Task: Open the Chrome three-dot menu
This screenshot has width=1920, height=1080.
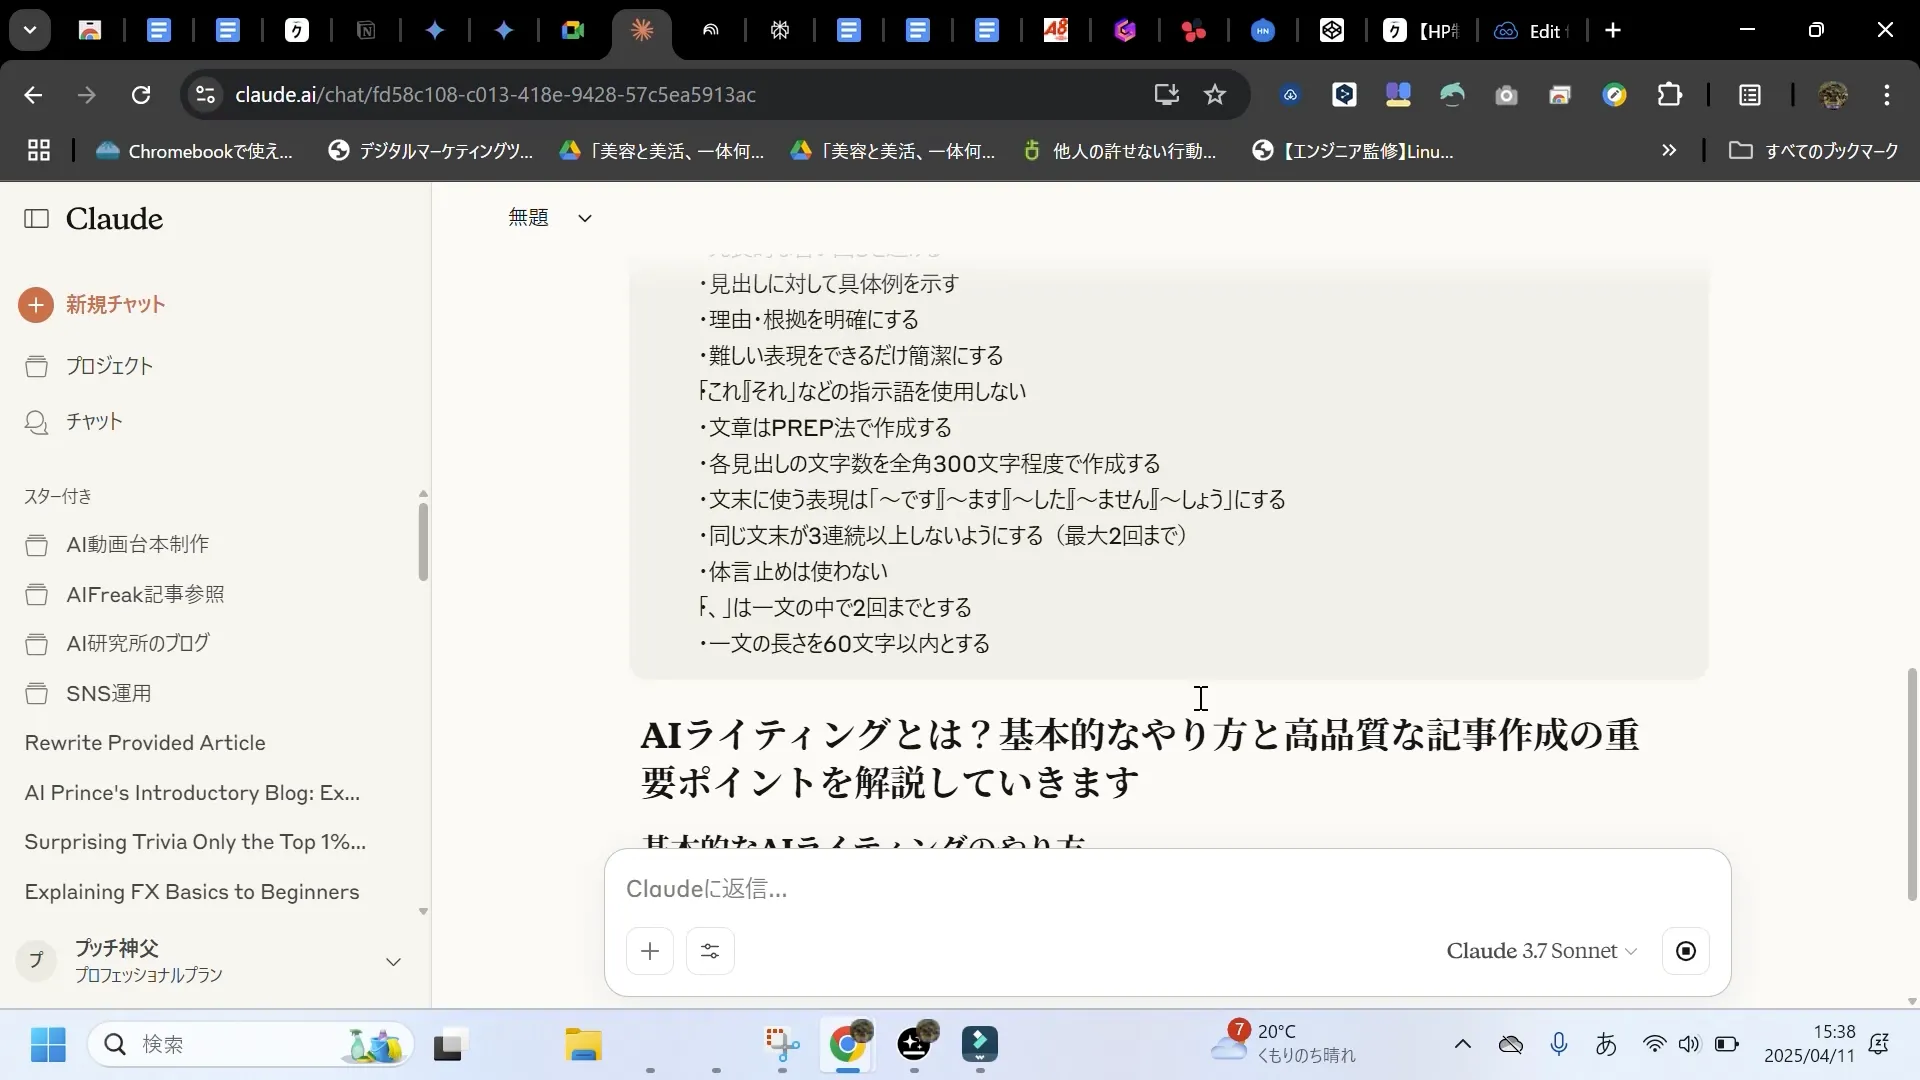Action: tap(1887, 95)
